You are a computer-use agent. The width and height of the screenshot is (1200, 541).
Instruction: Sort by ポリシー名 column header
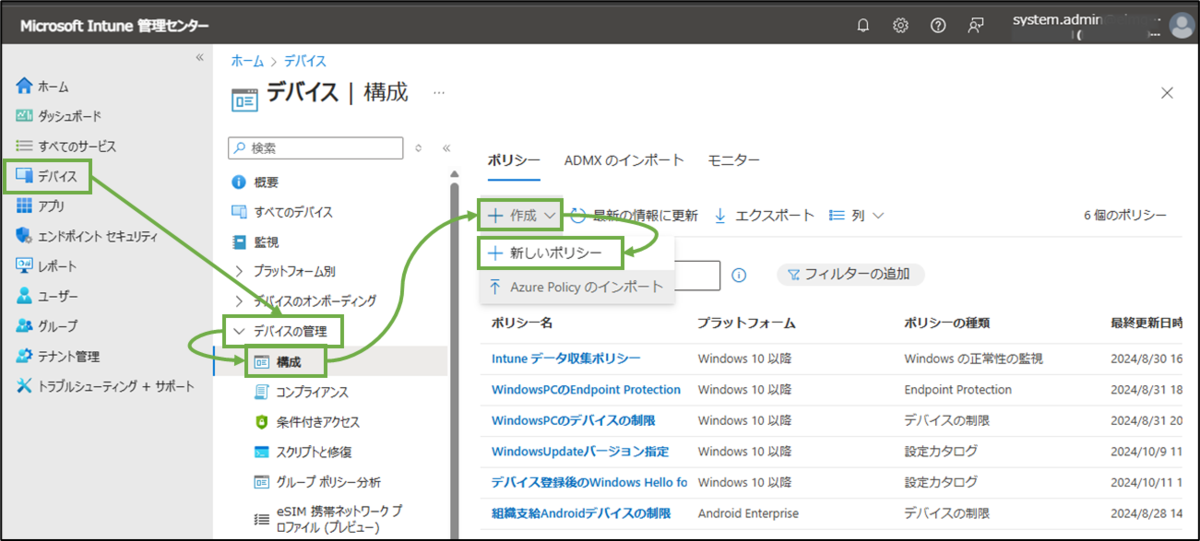[522, 323]
